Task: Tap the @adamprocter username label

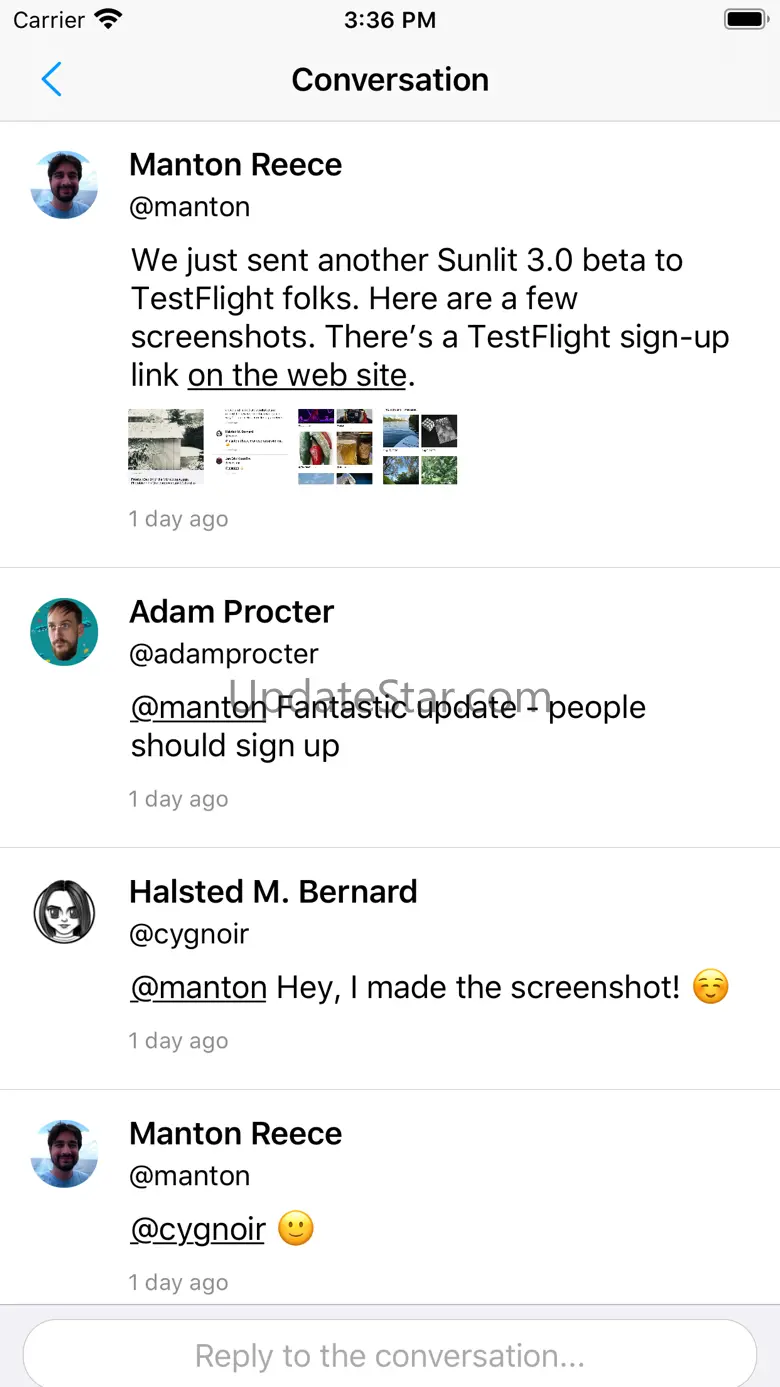Action: point(224,654)
